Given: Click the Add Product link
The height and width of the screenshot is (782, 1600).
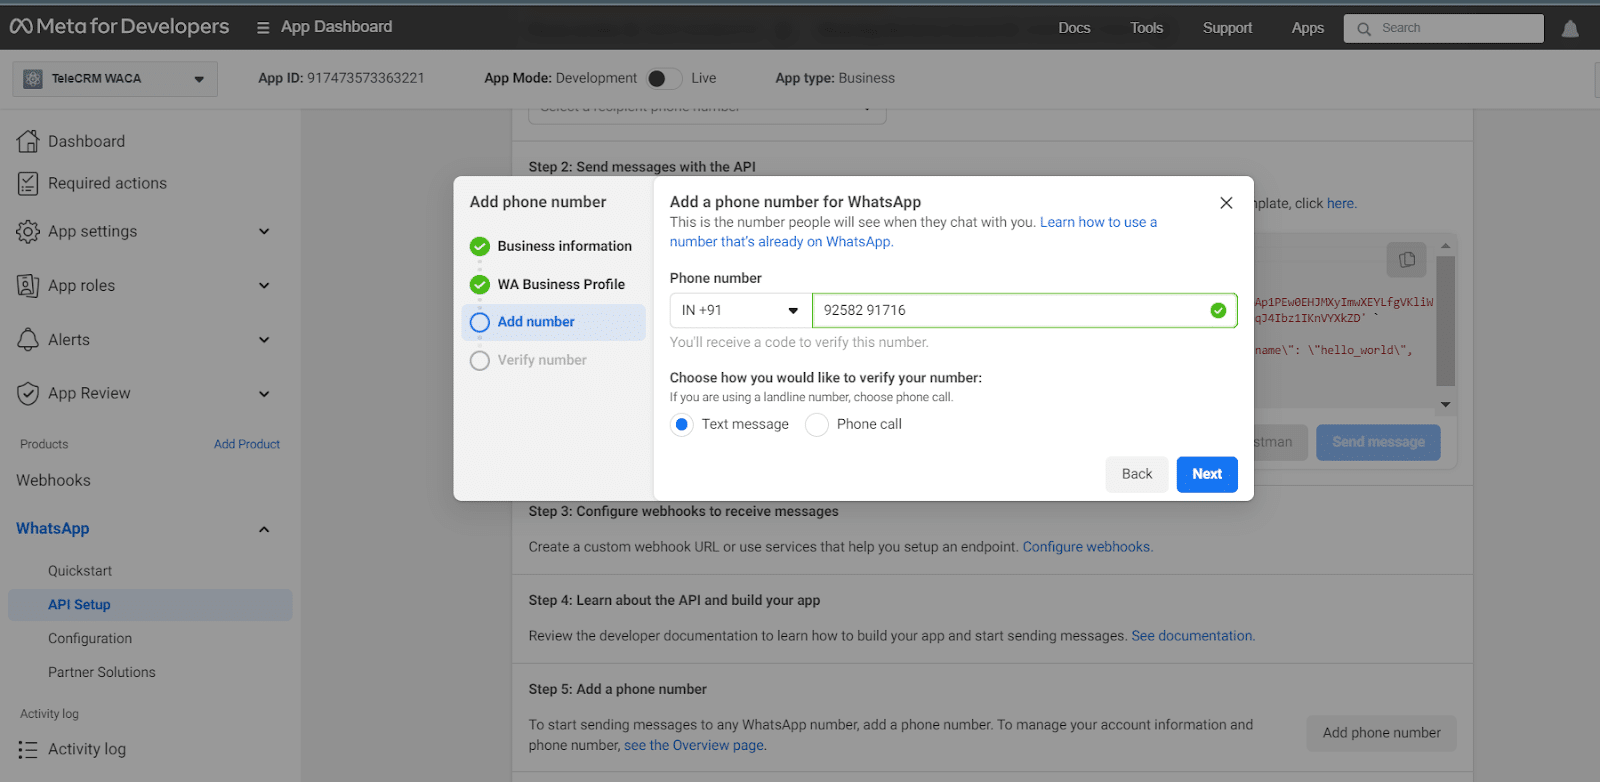Looking at the screenshot, I should pyautogui.click(x=247, y=444).
